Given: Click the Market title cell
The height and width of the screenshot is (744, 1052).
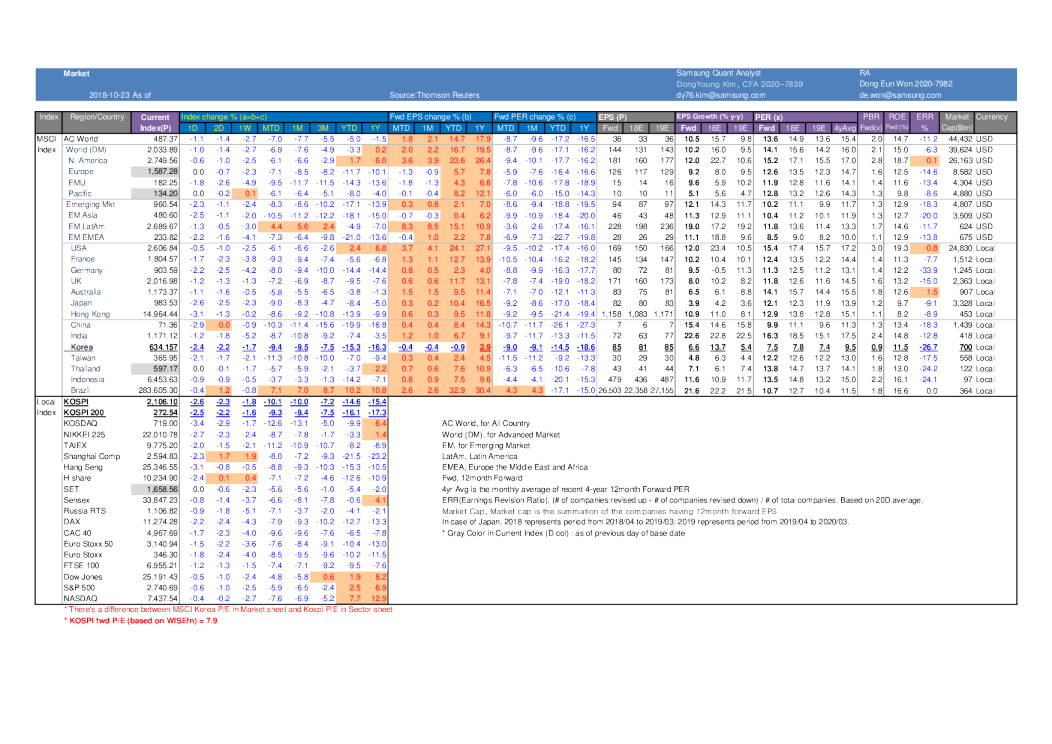Looking at the screenshot, I should pyautogui.click(x=76, y=73).
